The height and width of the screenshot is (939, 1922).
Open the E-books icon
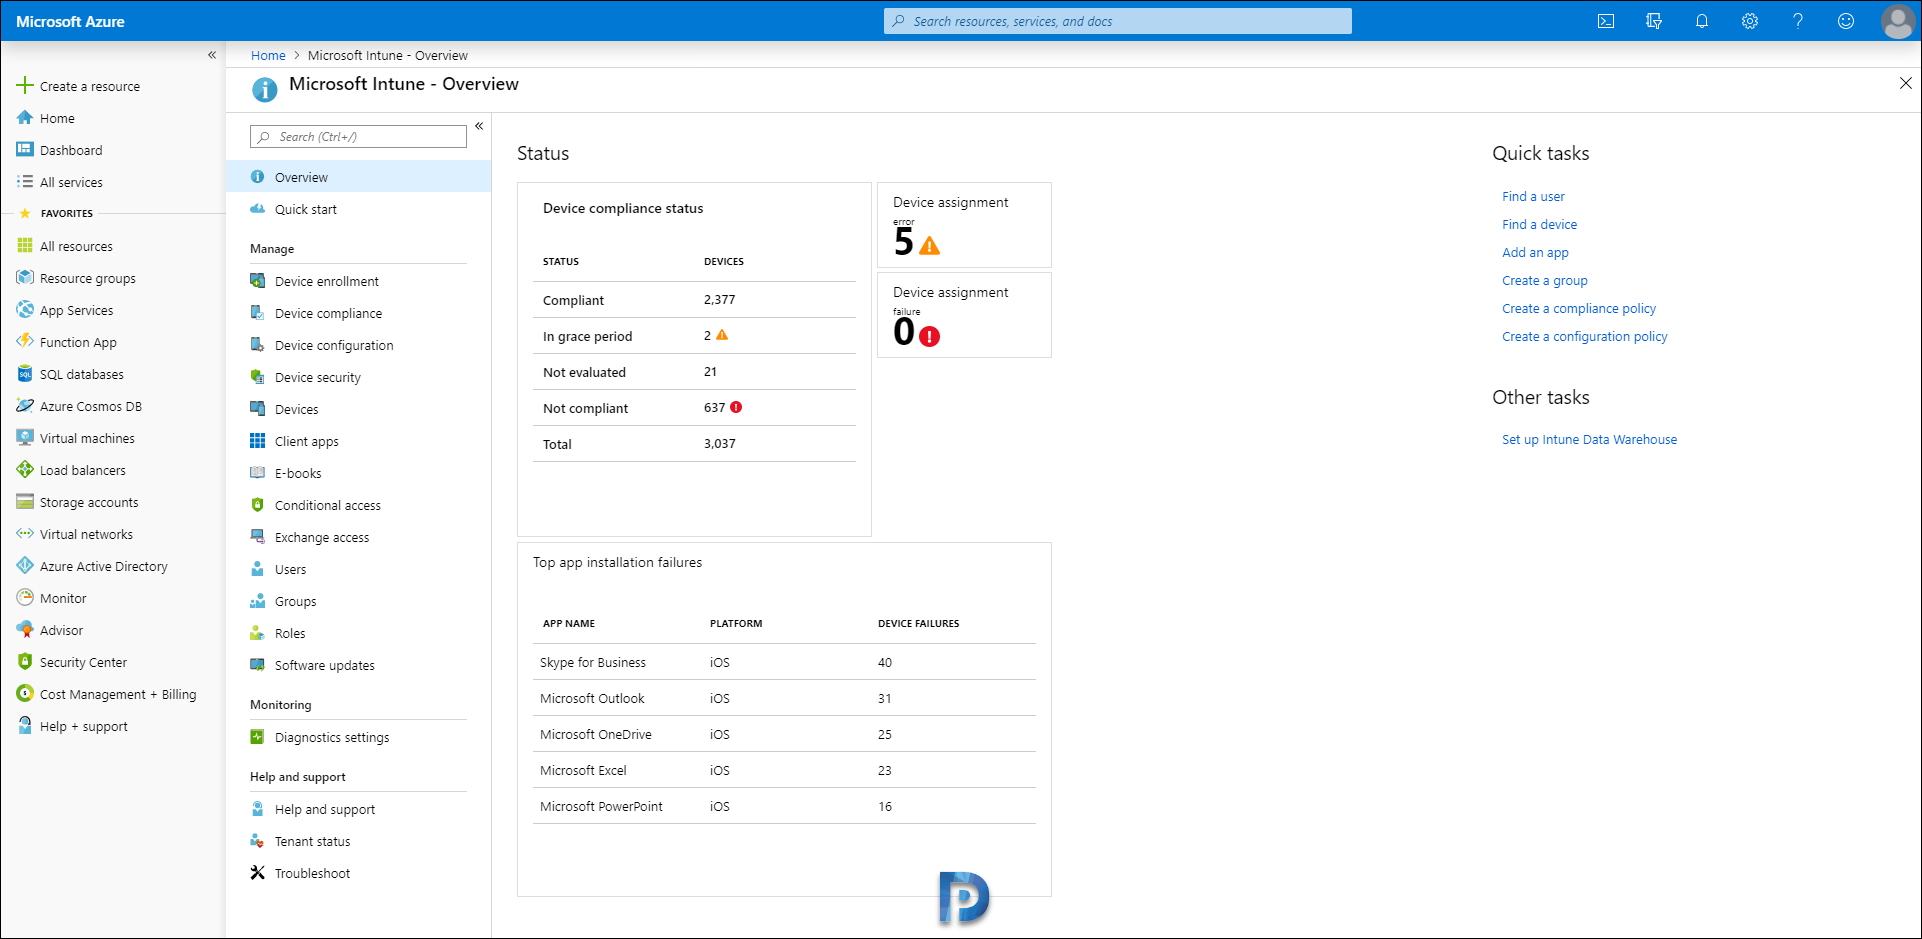click(257, 473)
